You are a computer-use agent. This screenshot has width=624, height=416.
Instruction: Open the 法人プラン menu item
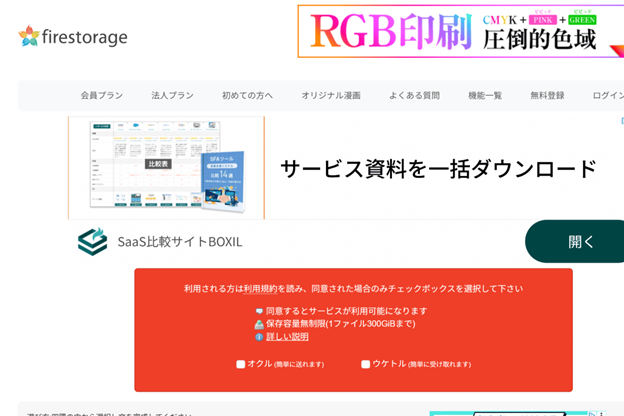click(172, 96)
